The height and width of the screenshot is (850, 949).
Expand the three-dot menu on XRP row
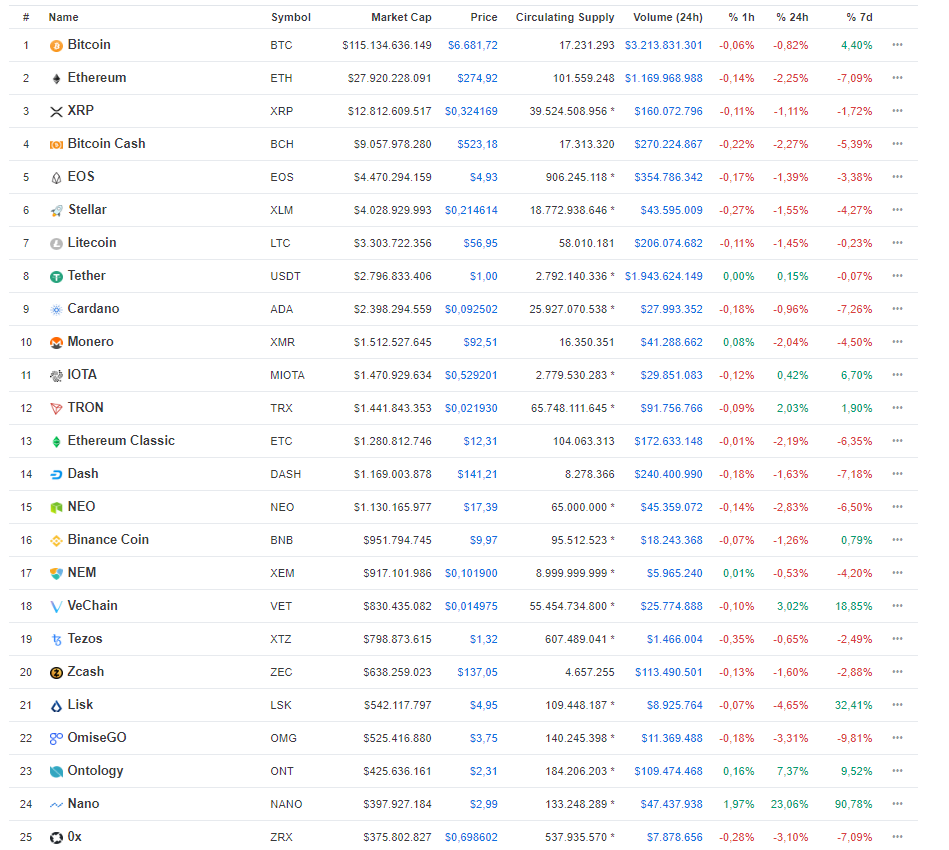[898, 111]
